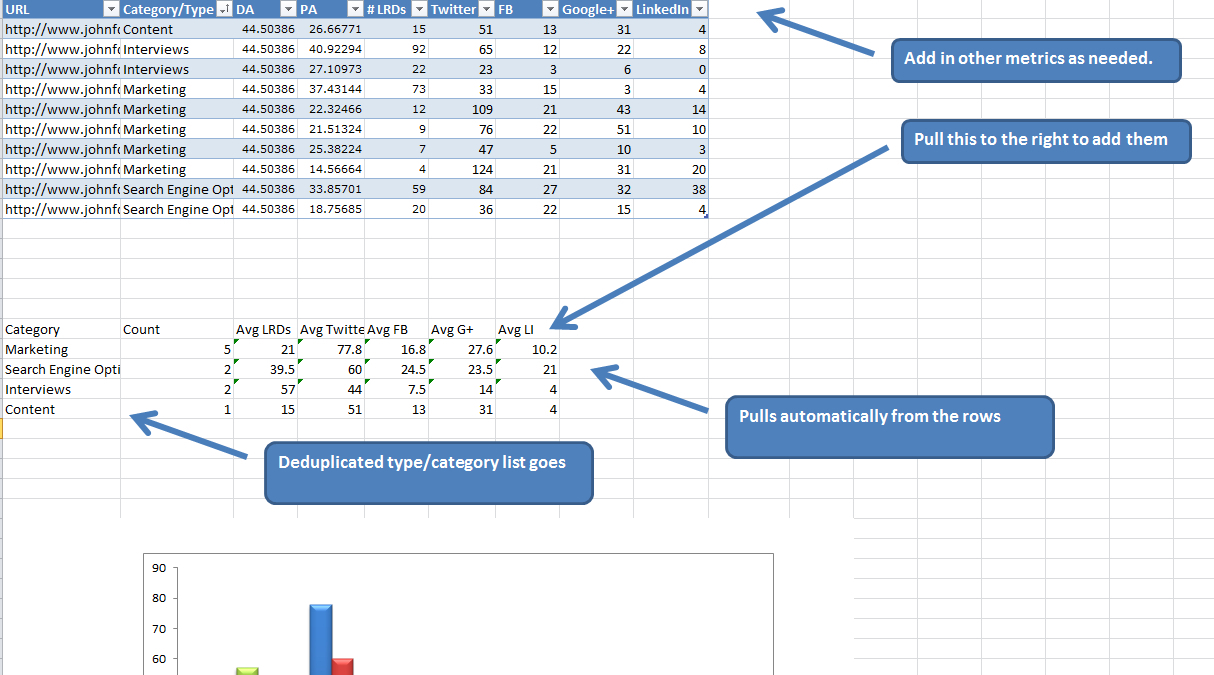Open the Category/Type sort filter dropdown
This screenshot has height=675, width=1214.
tap(221, 9)
